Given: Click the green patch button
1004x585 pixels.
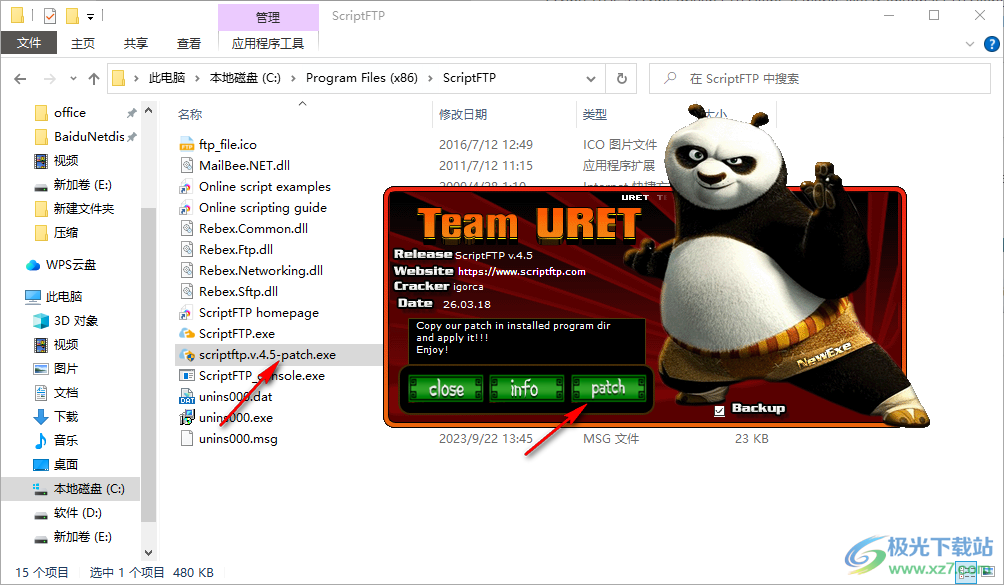Looking at the screenshot, I should [x=608, y=389].
